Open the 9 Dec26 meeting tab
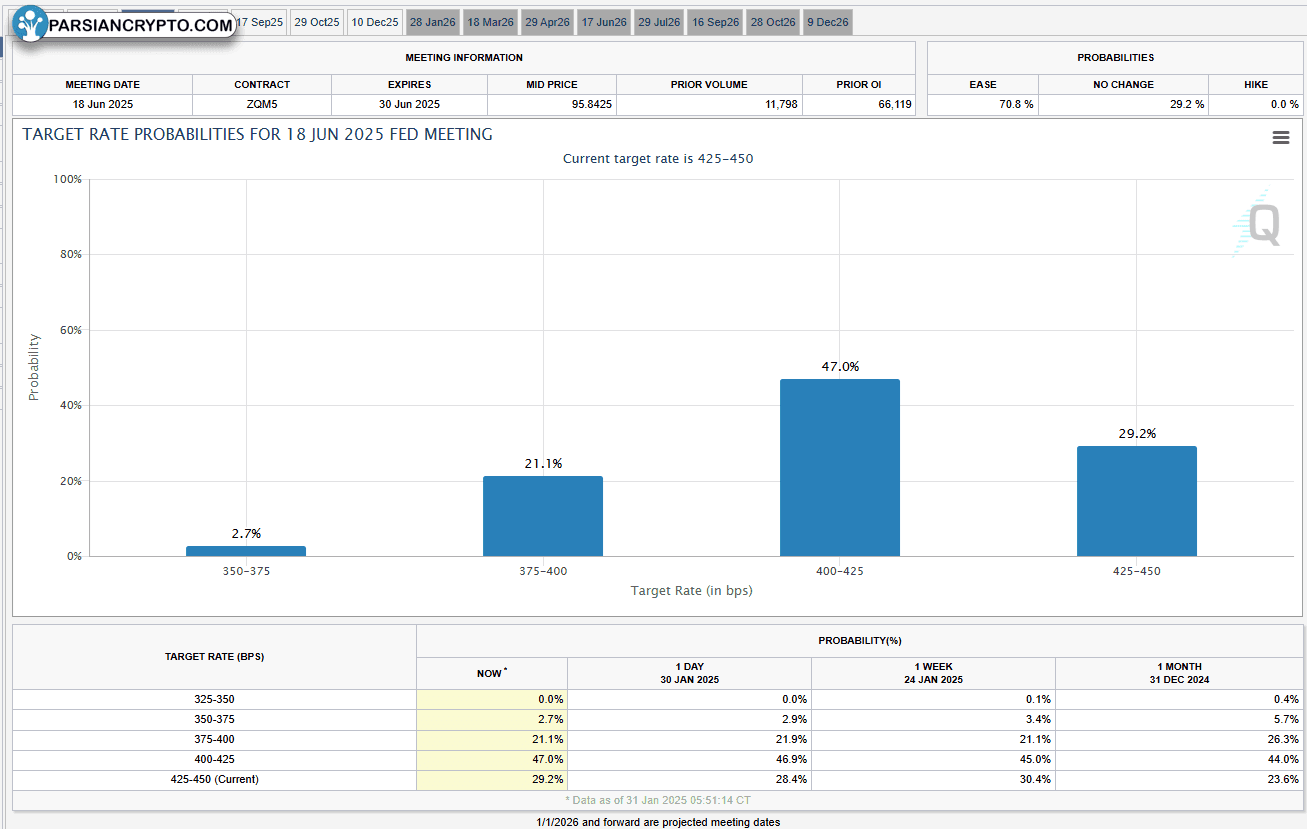The image size is (1307, 829). point(827,22)
